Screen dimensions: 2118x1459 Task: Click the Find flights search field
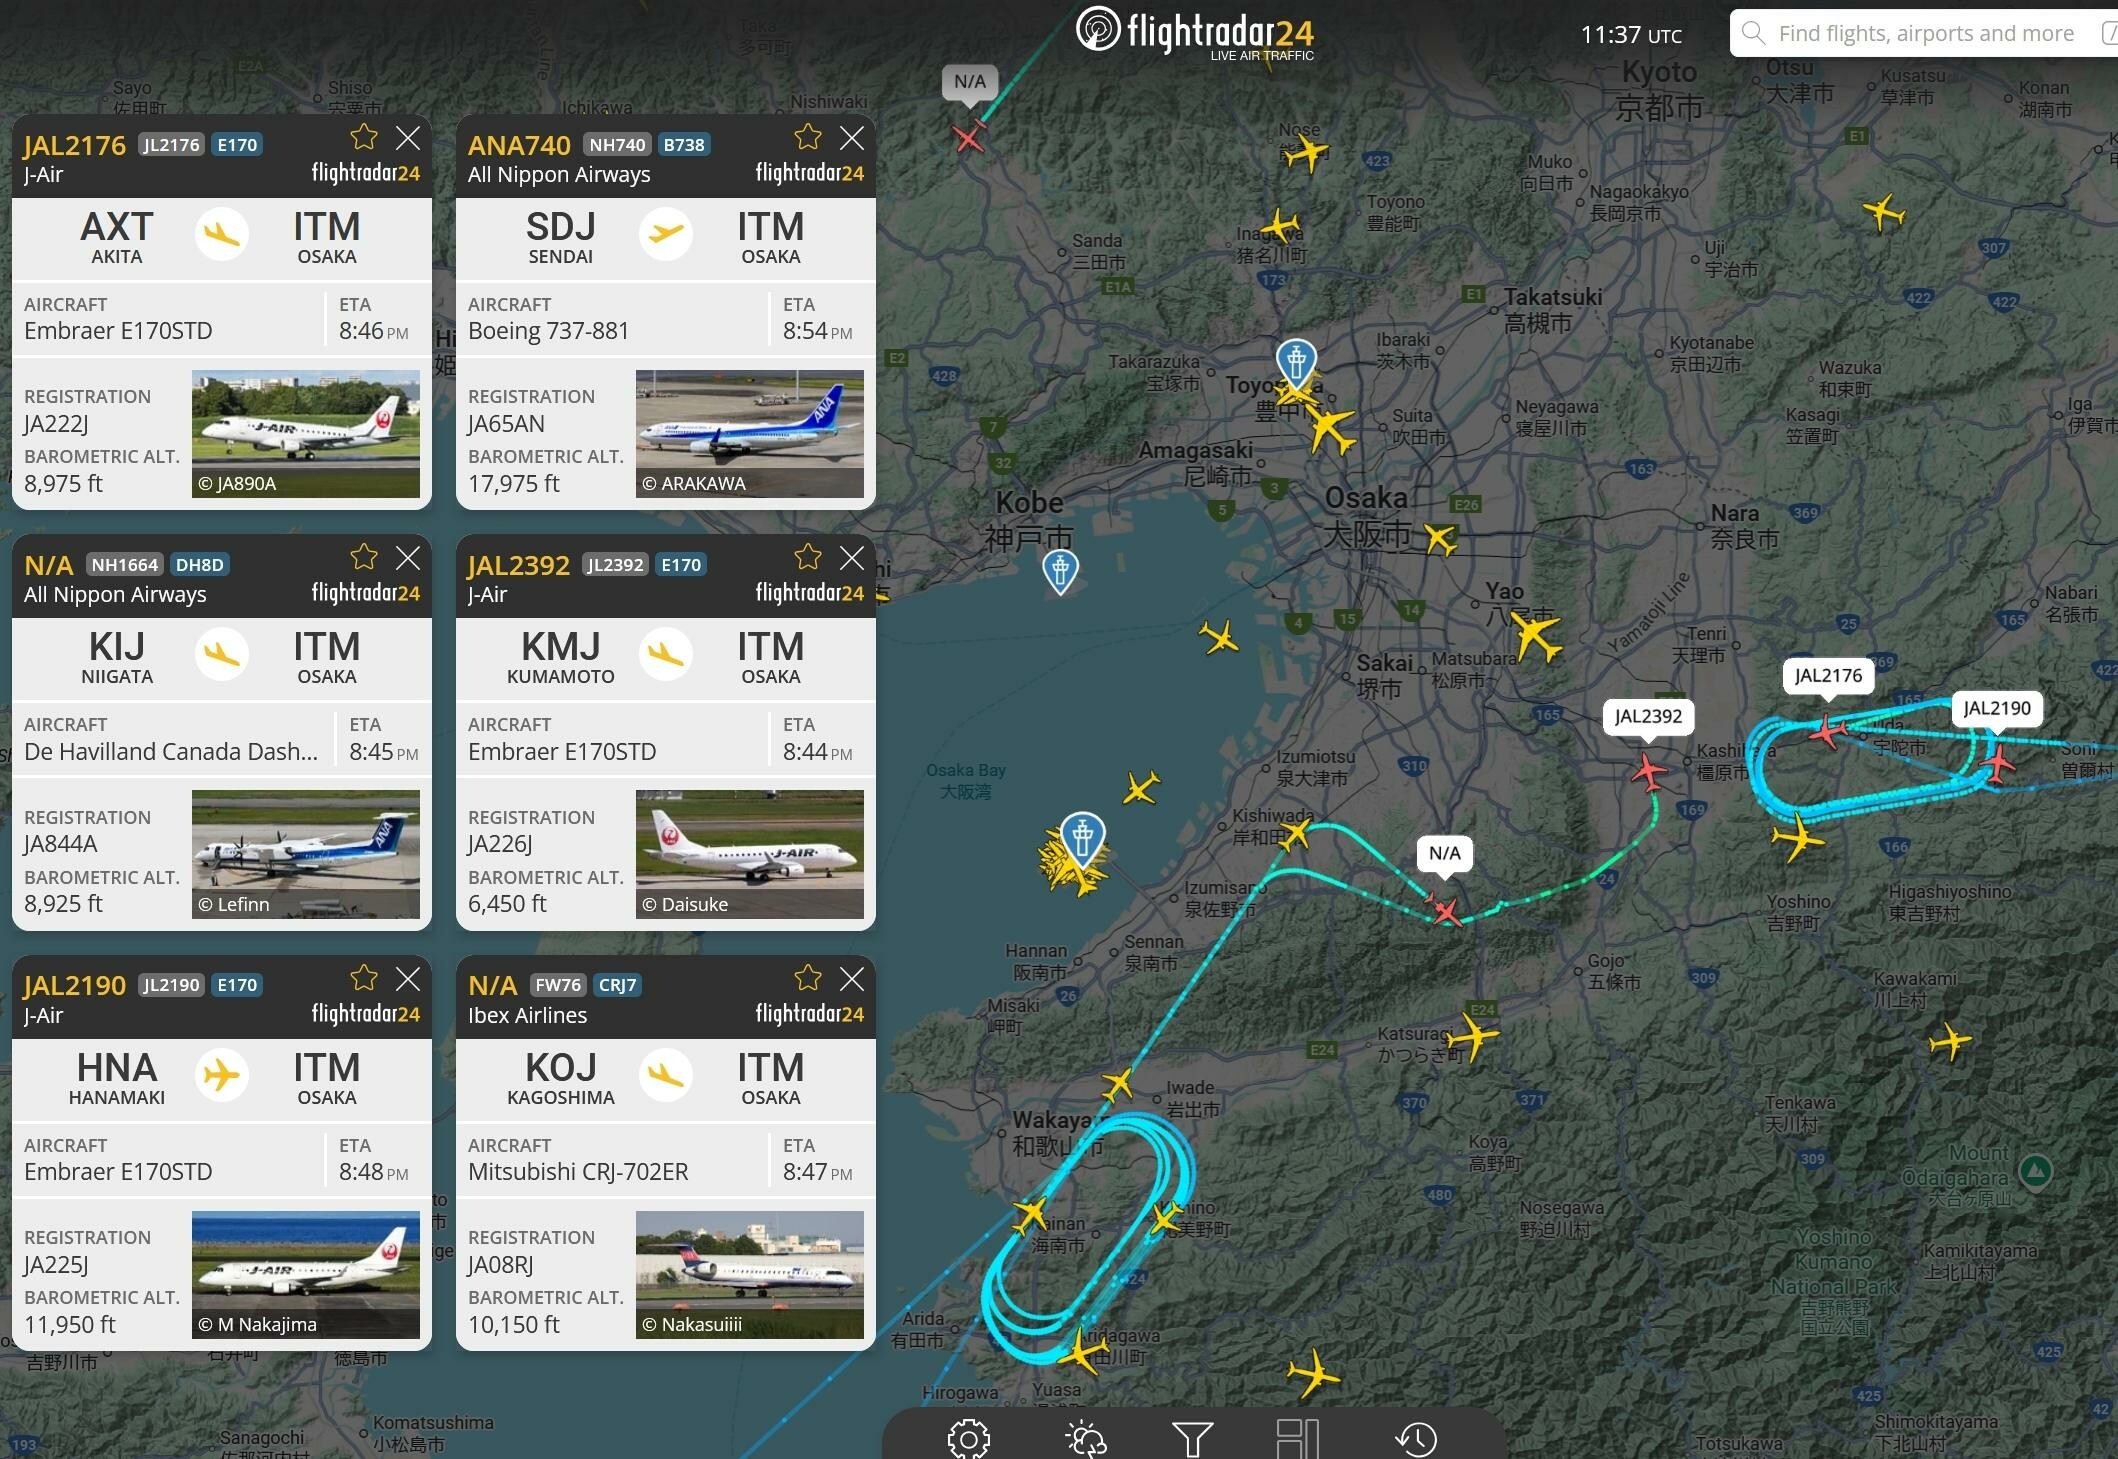1925,34
